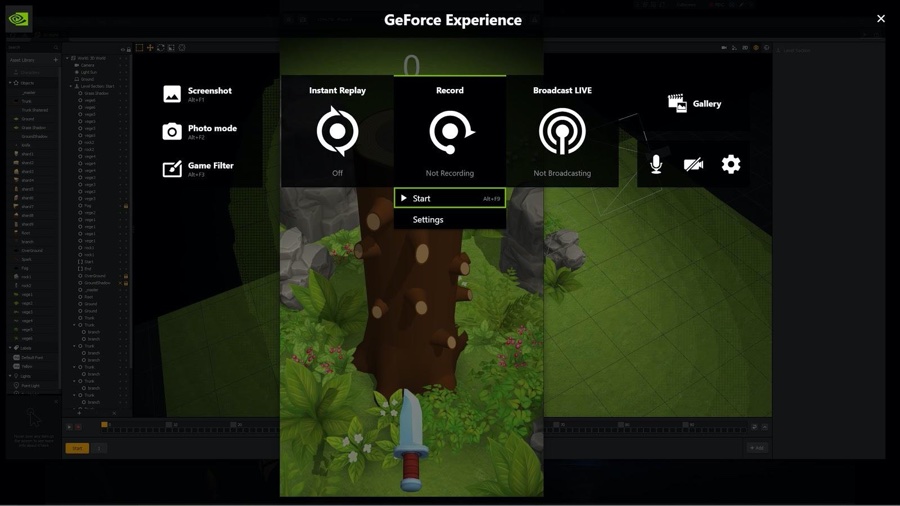Screen dimensions: 900x506
Task: Select the shard1 asset in the library
Action: [x=33, y=154]
